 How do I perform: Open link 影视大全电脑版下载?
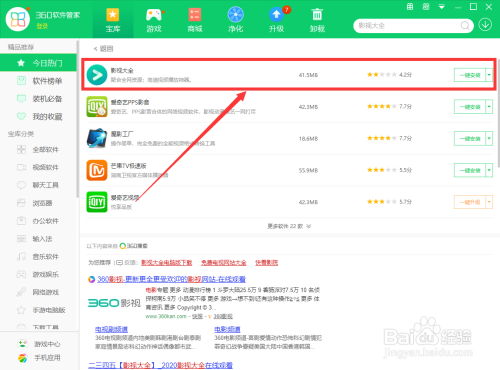tap(167, 263)
